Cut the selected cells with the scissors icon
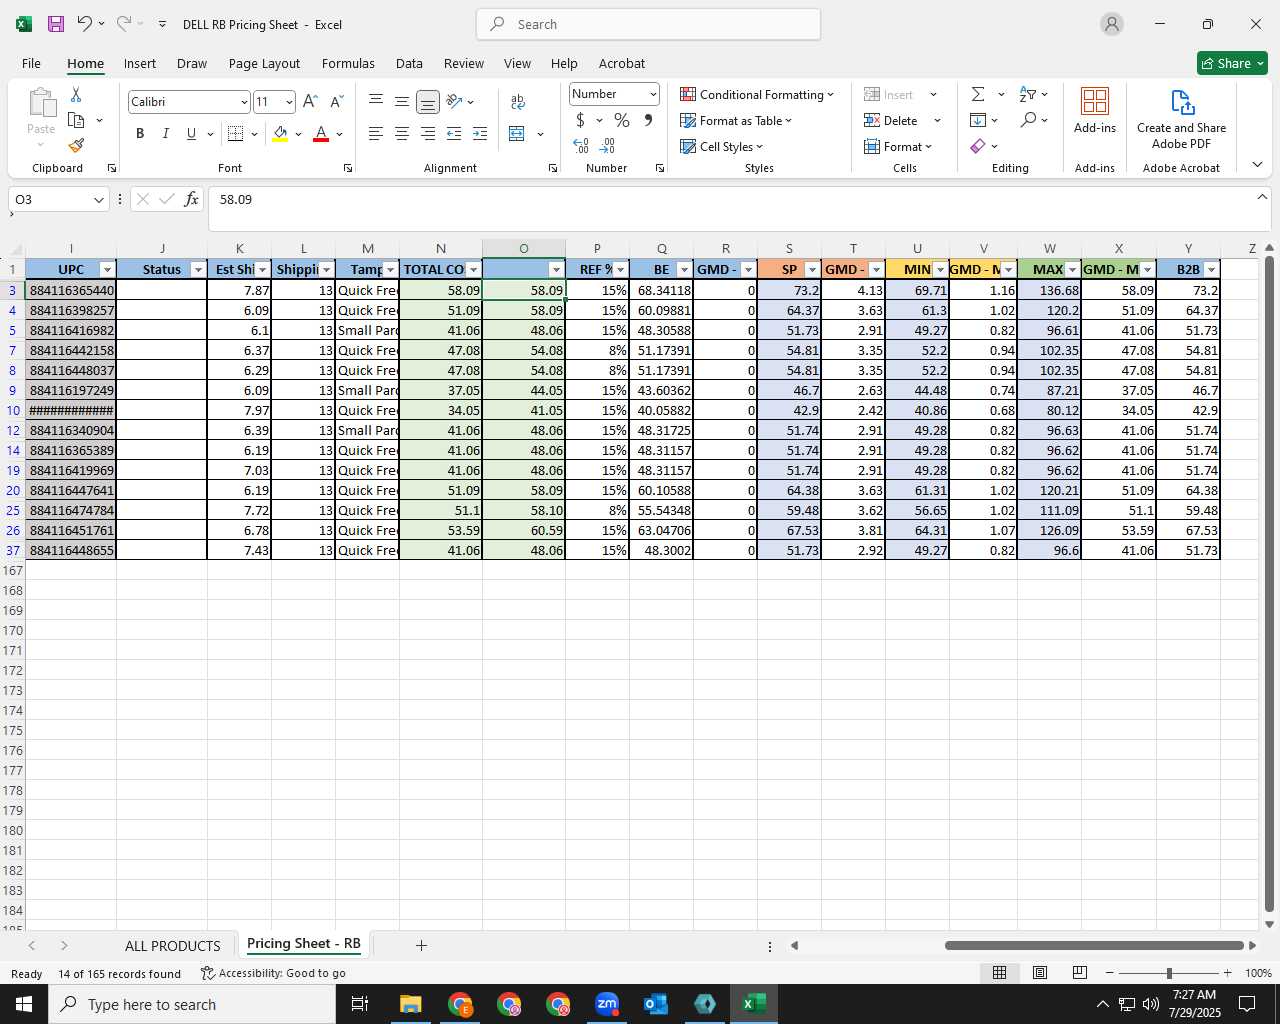The height and width of the screenshot is (1024, 1280). click(x=76, y=94)
